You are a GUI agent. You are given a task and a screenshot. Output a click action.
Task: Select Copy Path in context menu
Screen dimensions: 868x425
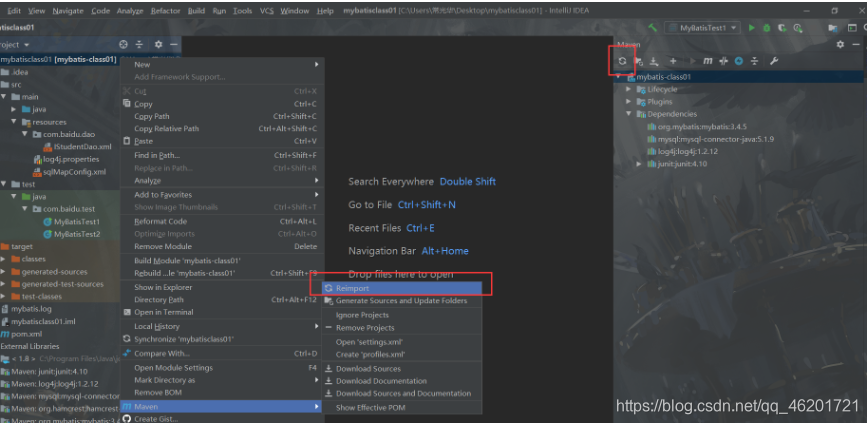[223, 116]
